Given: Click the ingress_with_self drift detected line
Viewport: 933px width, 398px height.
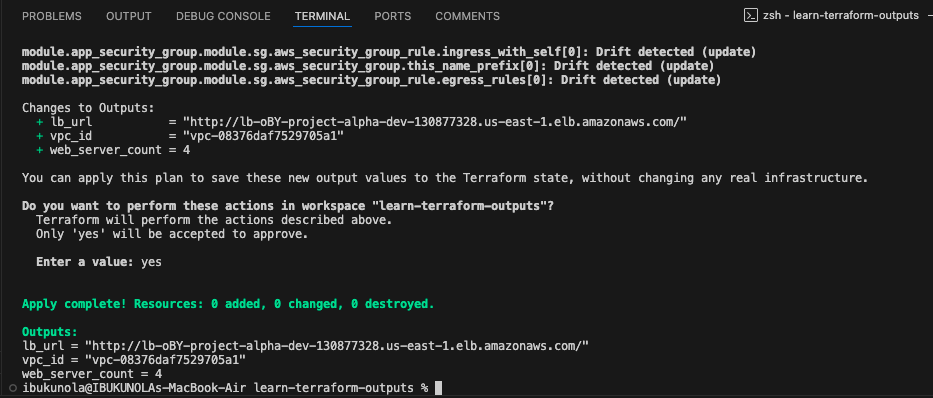Looking at the screenshot, I should click(389, 52).
